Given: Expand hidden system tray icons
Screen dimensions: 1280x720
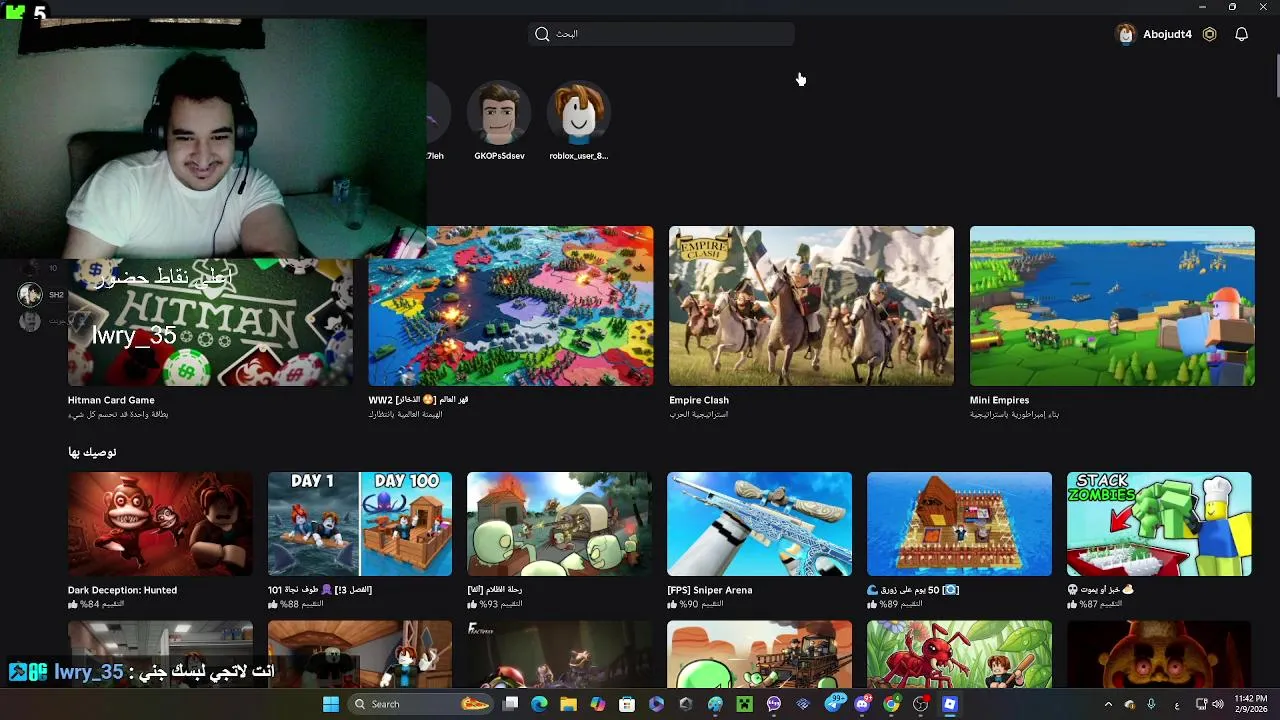Looking at the screenshot, I should [x=1107, y=704].
